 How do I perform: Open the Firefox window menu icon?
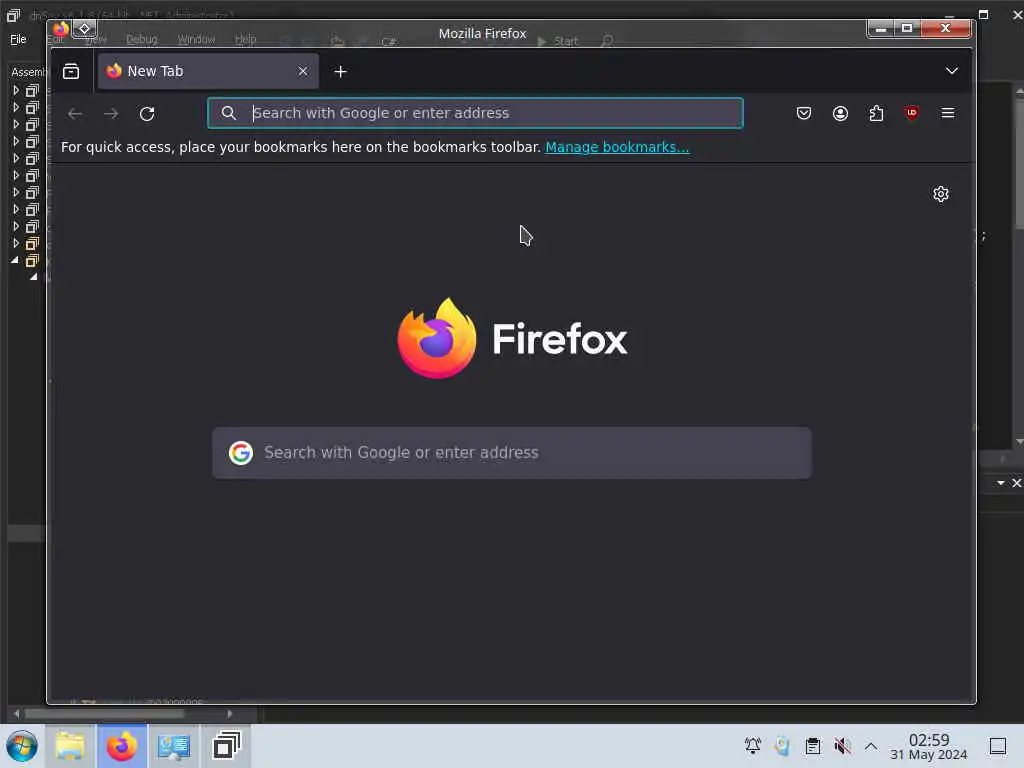(61, 29)
